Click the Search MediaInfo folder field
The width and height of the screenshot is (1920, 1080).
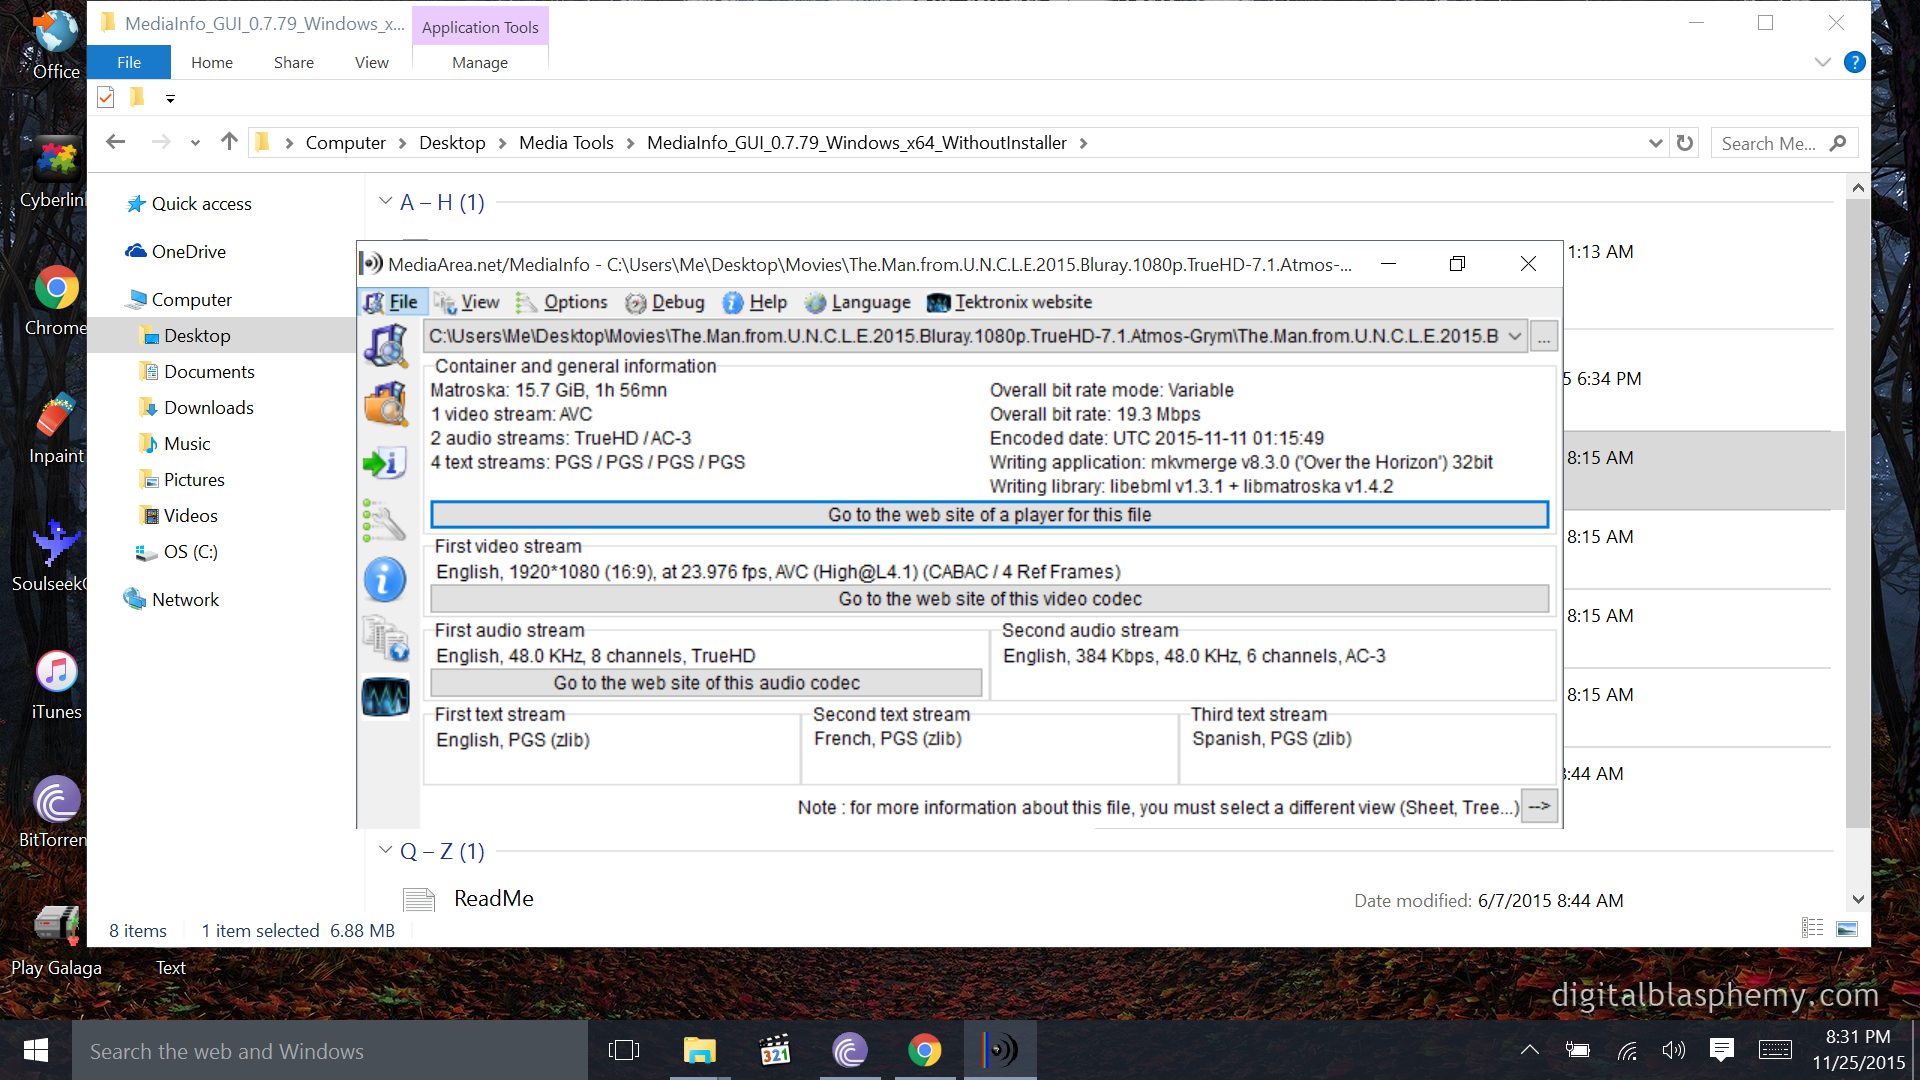[x=1784, y=143]
